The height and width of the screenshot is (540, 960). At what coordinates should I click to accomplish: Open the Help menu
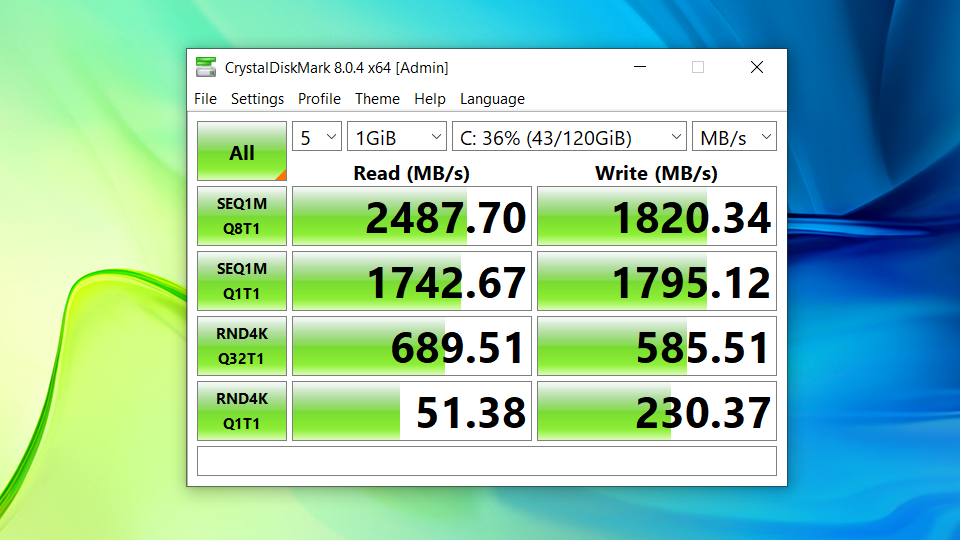pos(430,99)
